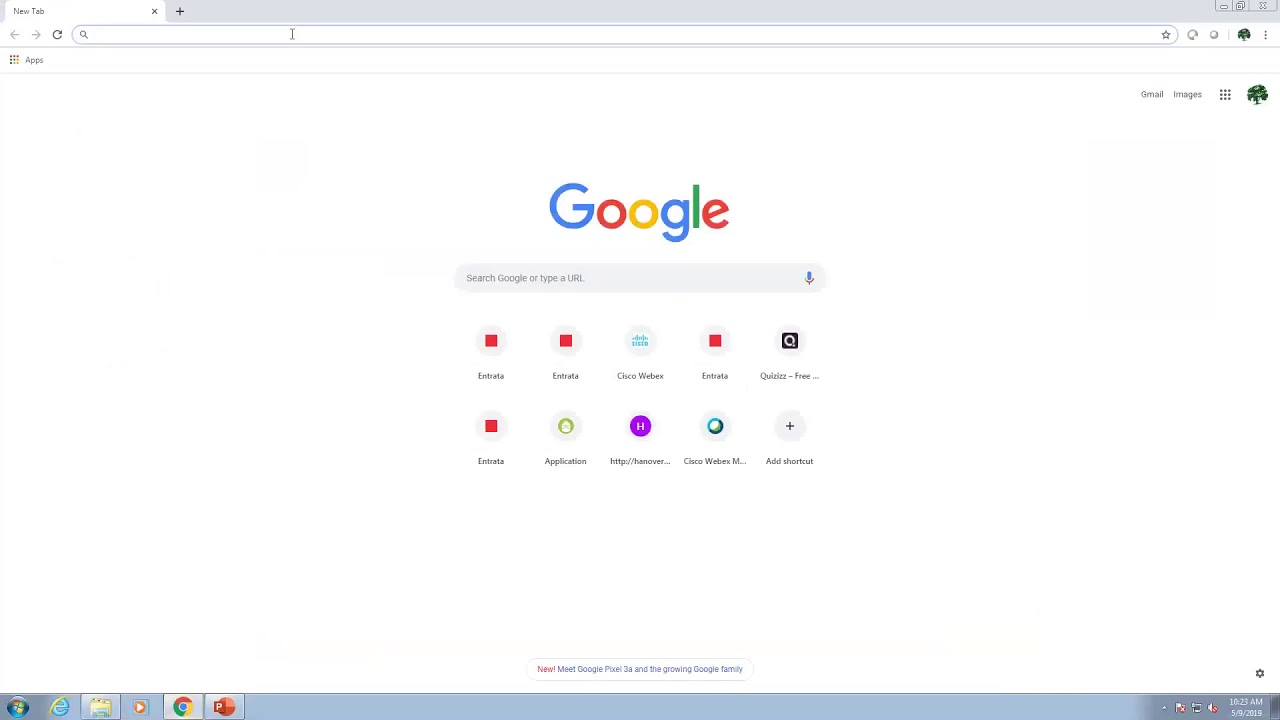Click the browser Forward arrow
The height and width of the screenshot is (720, 1280).
pos(36,35)
